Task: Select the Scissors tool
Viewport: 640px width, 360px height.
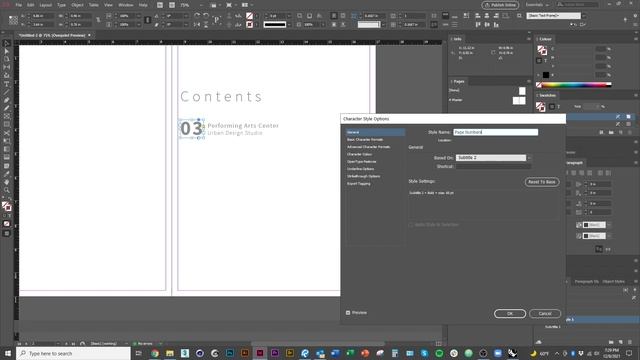Action: pyautogui.click(x=7, y=133)
